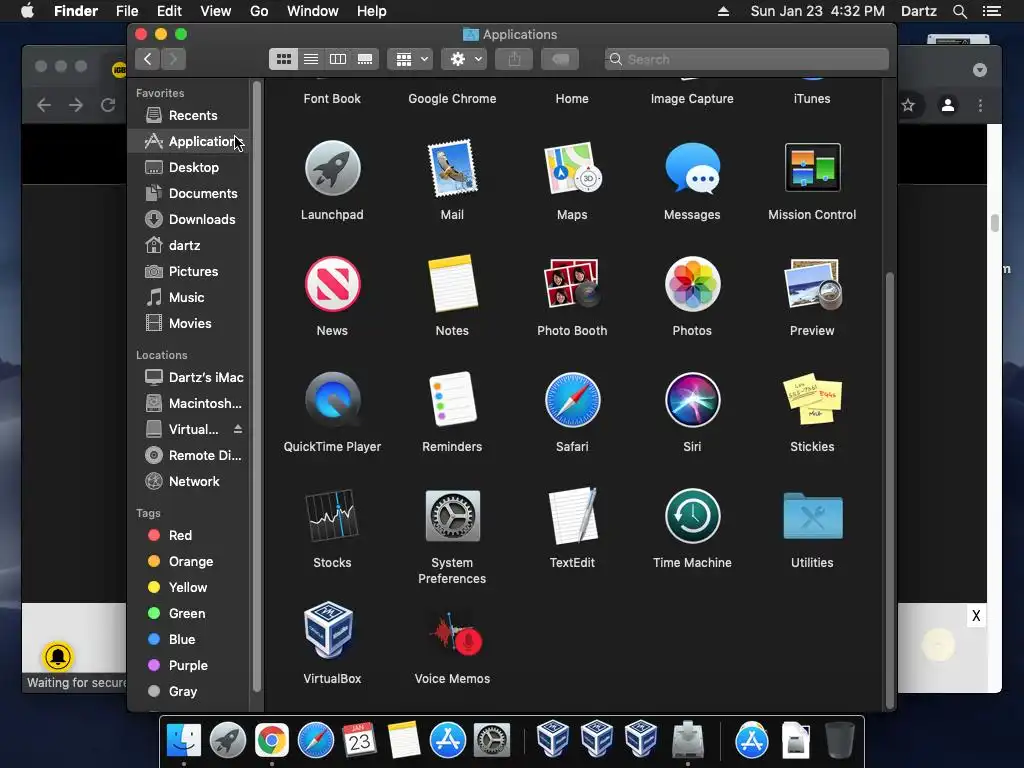Open the Go menu
The width and height of the screenshot is (1024, 768).
[x=259, y=11]
